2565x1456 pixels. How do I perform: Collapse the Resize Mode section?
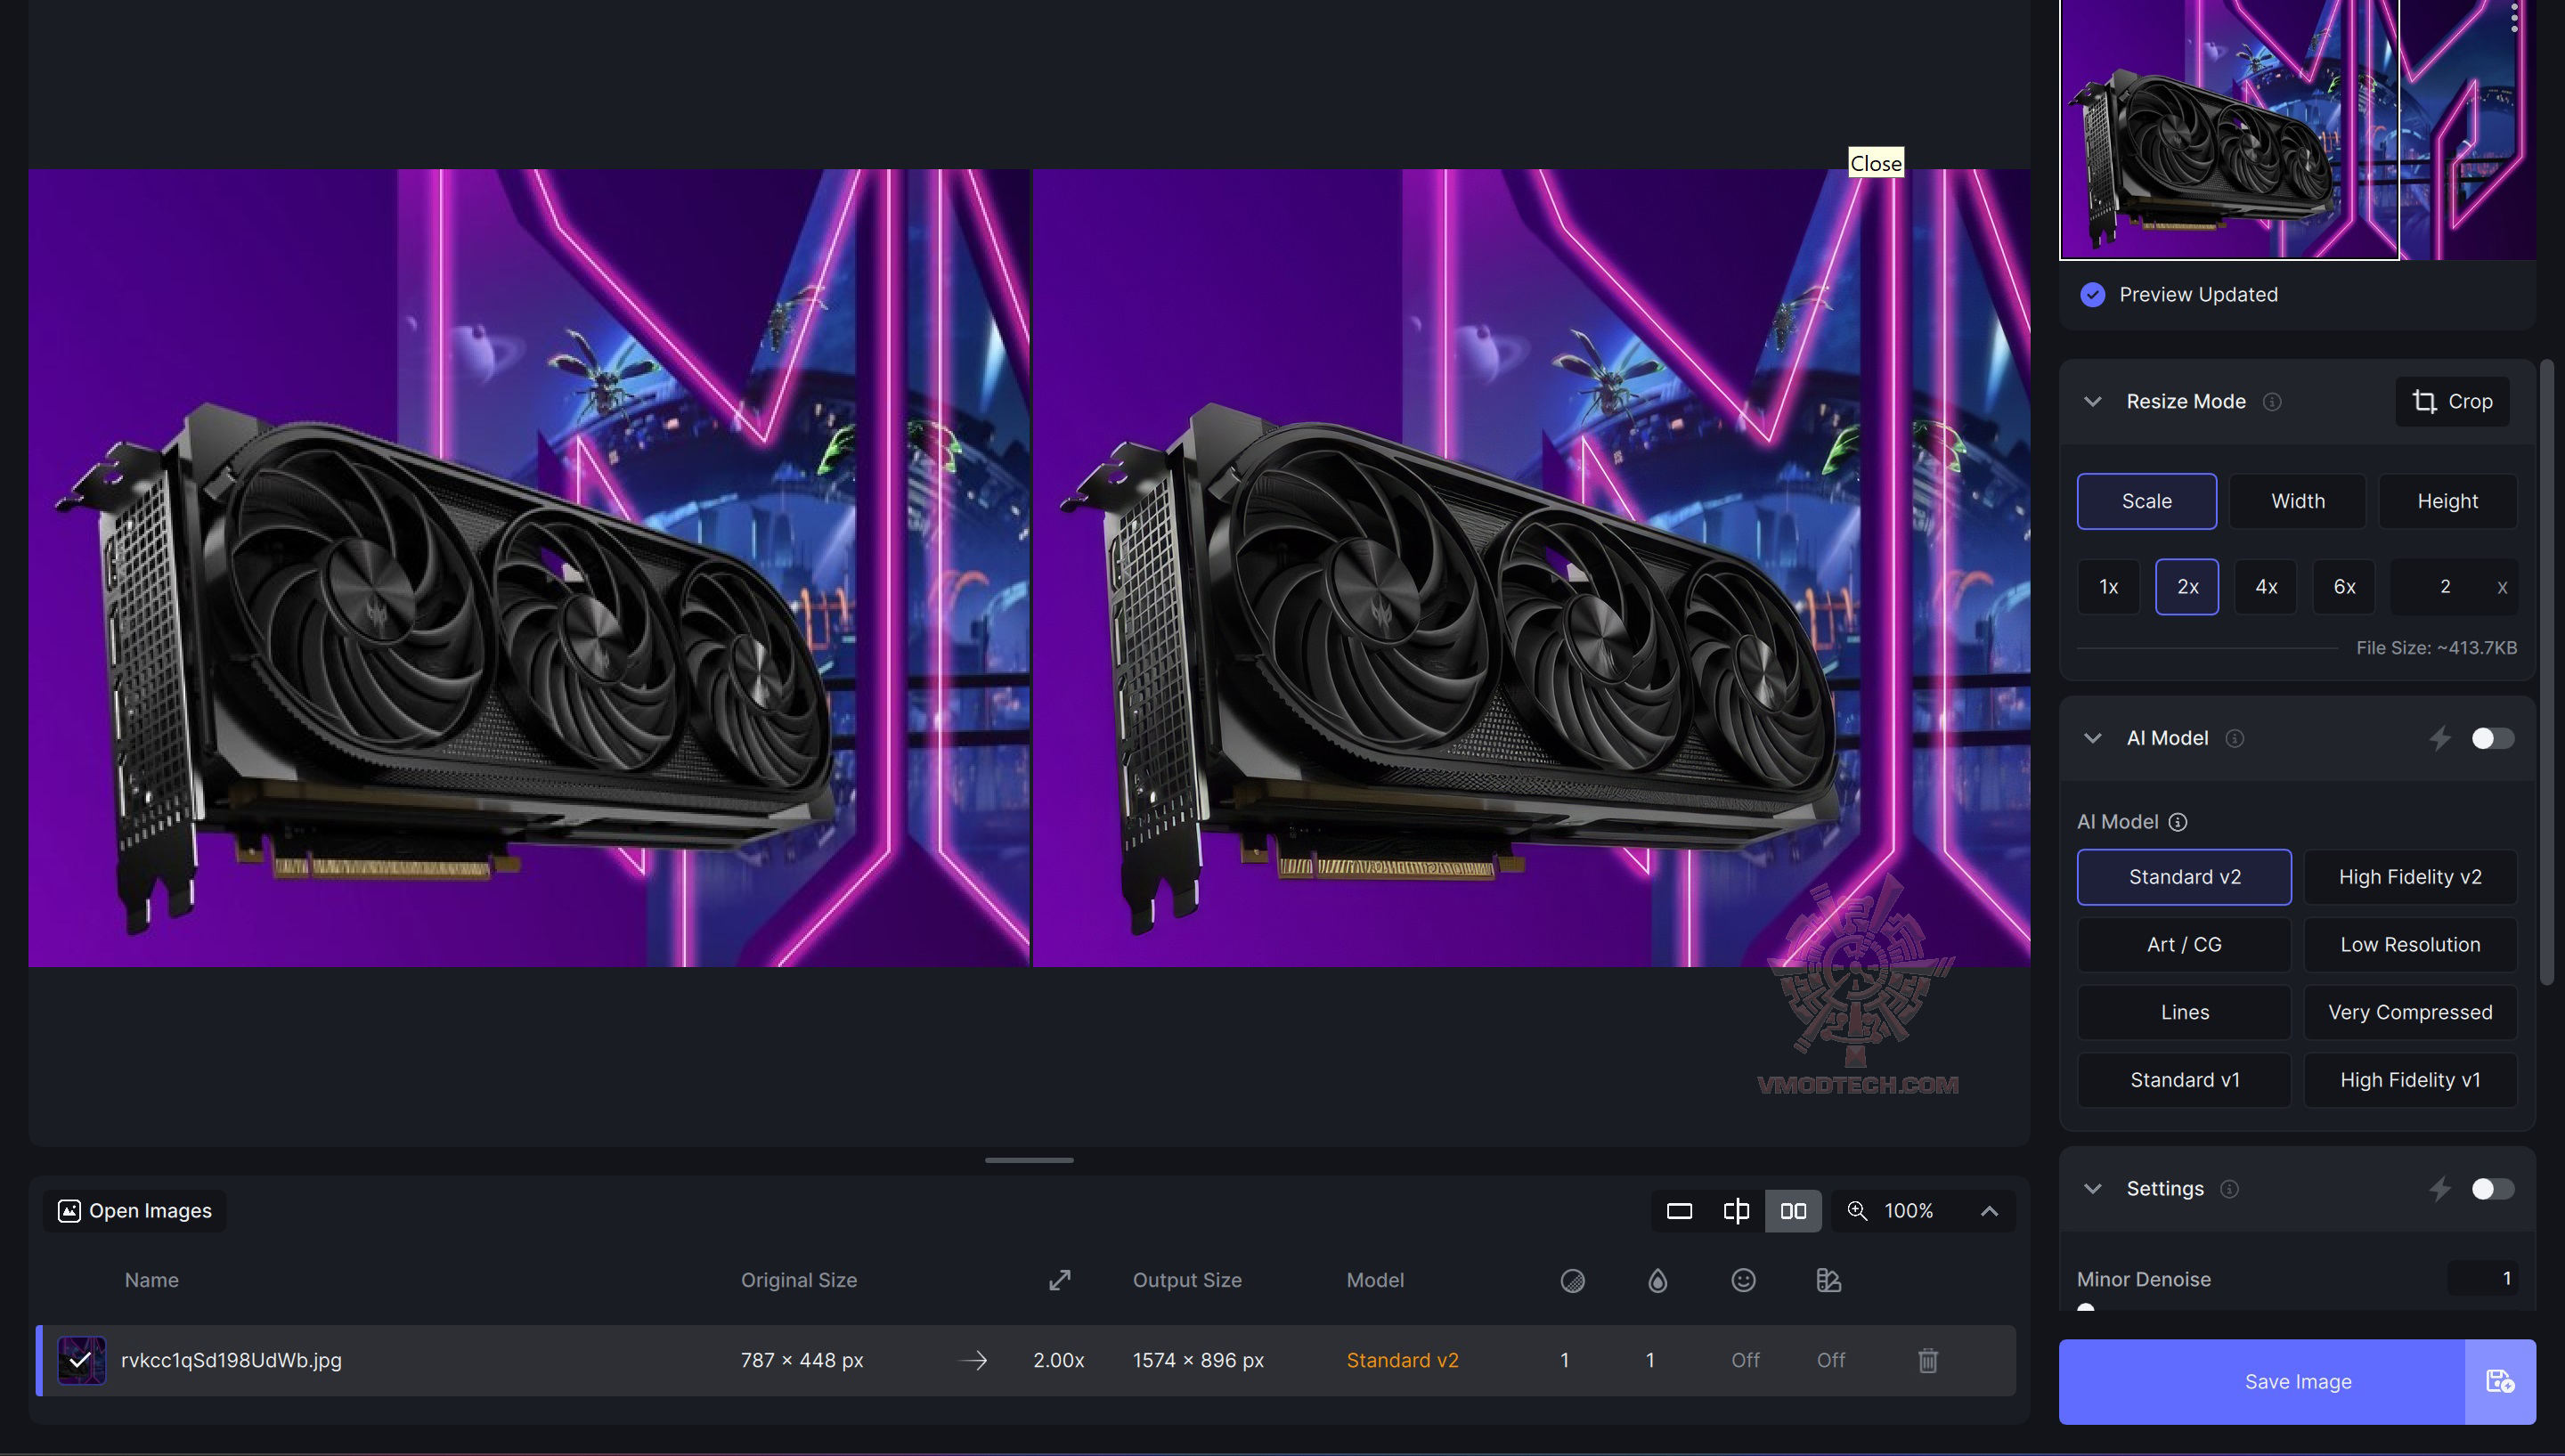click(x=2092, y=401)
